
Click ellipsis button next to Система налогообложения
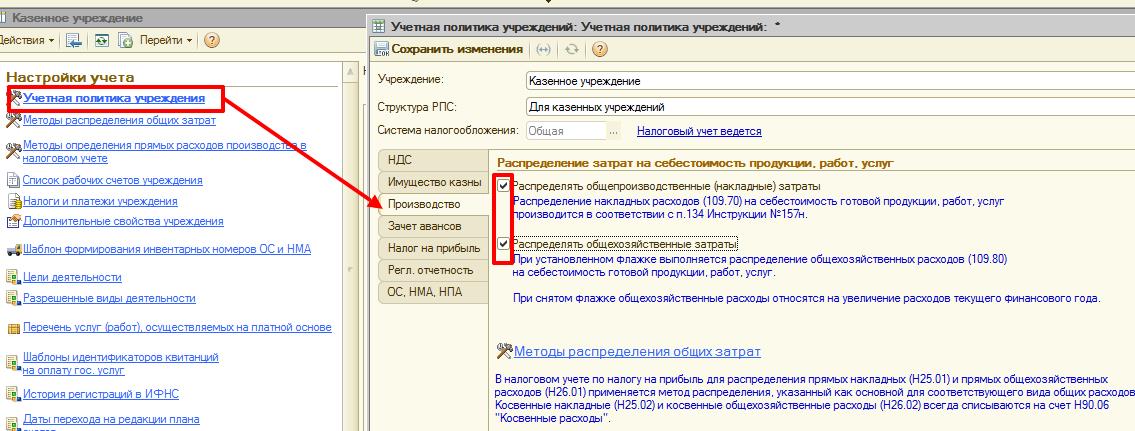coord(614,131)
